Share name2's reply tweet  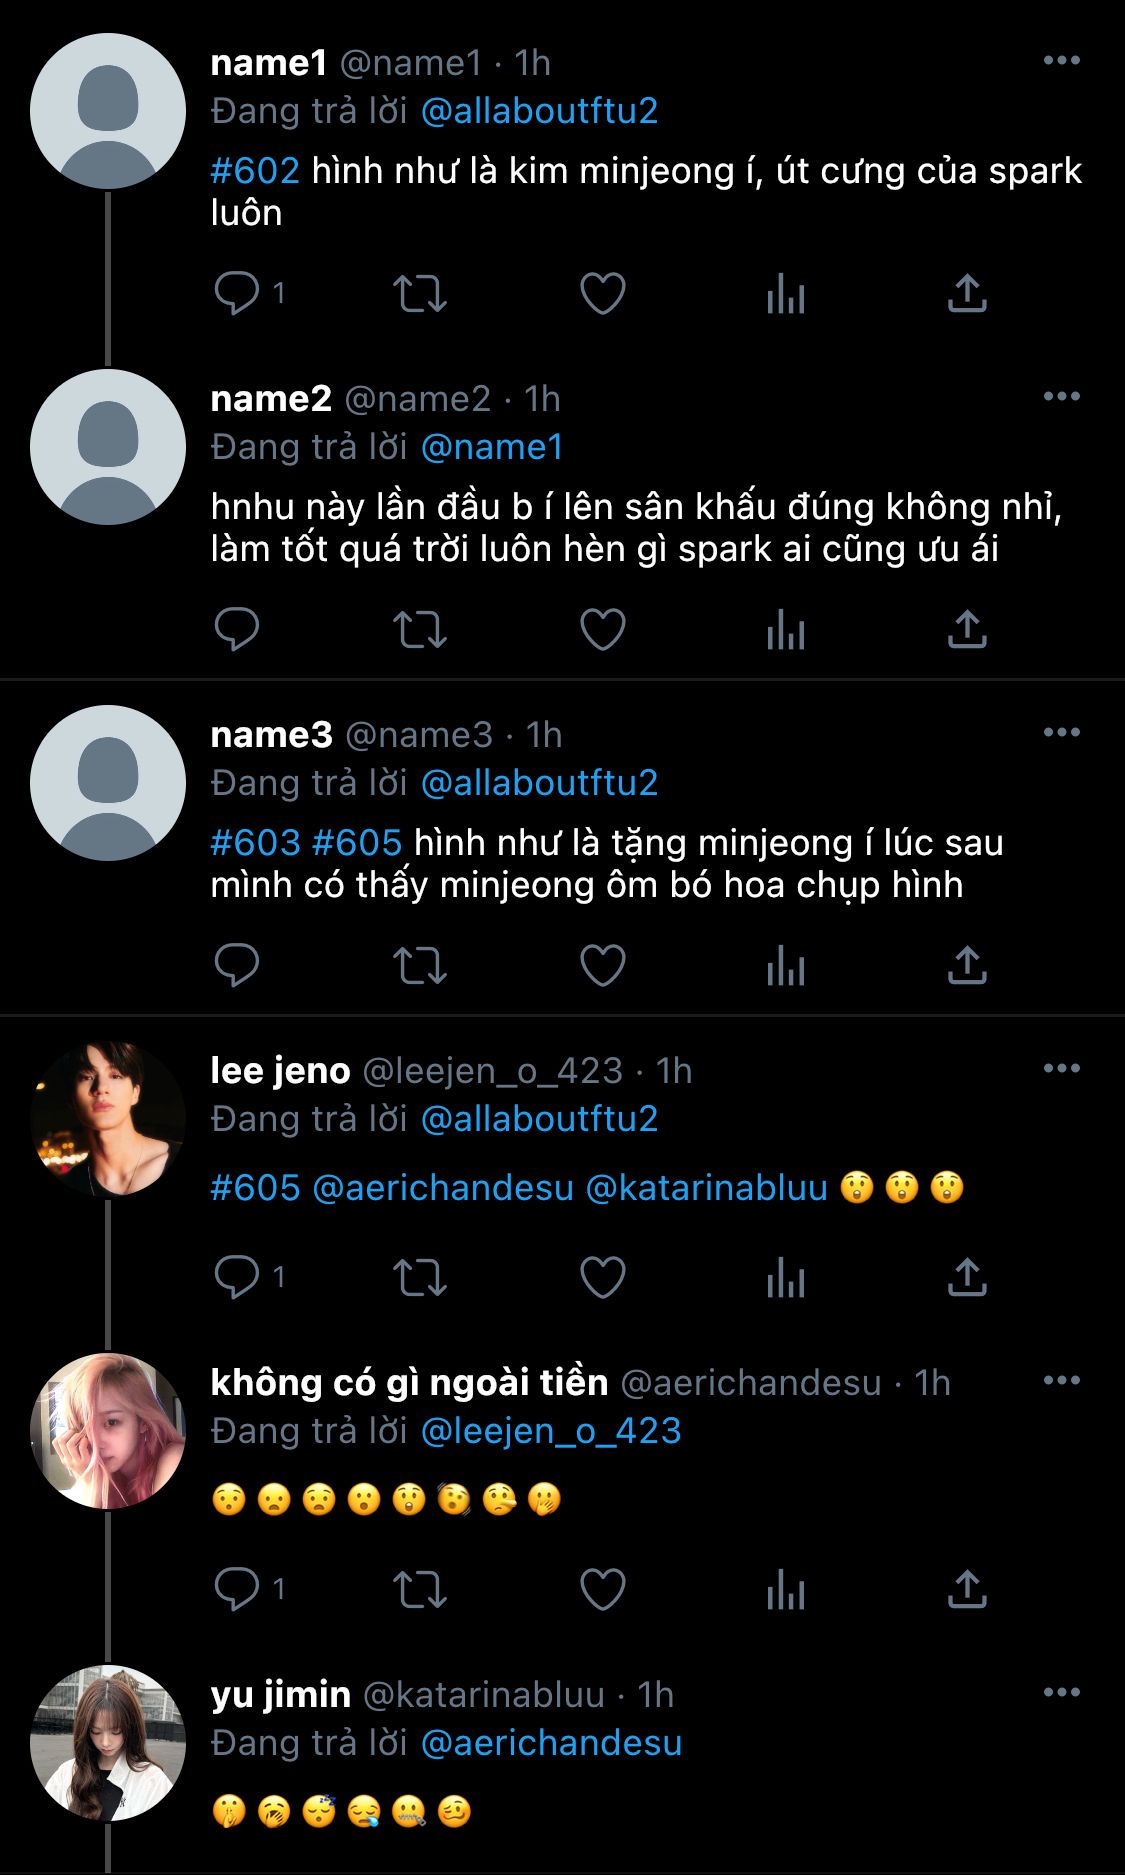(x=967, y=630)
